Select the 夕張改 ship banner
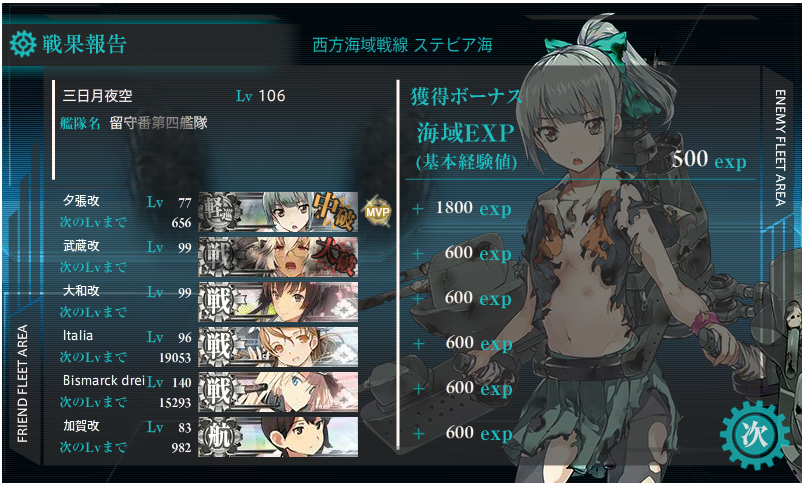This screenshot has width=803, height=485. [x=278, y=212]
